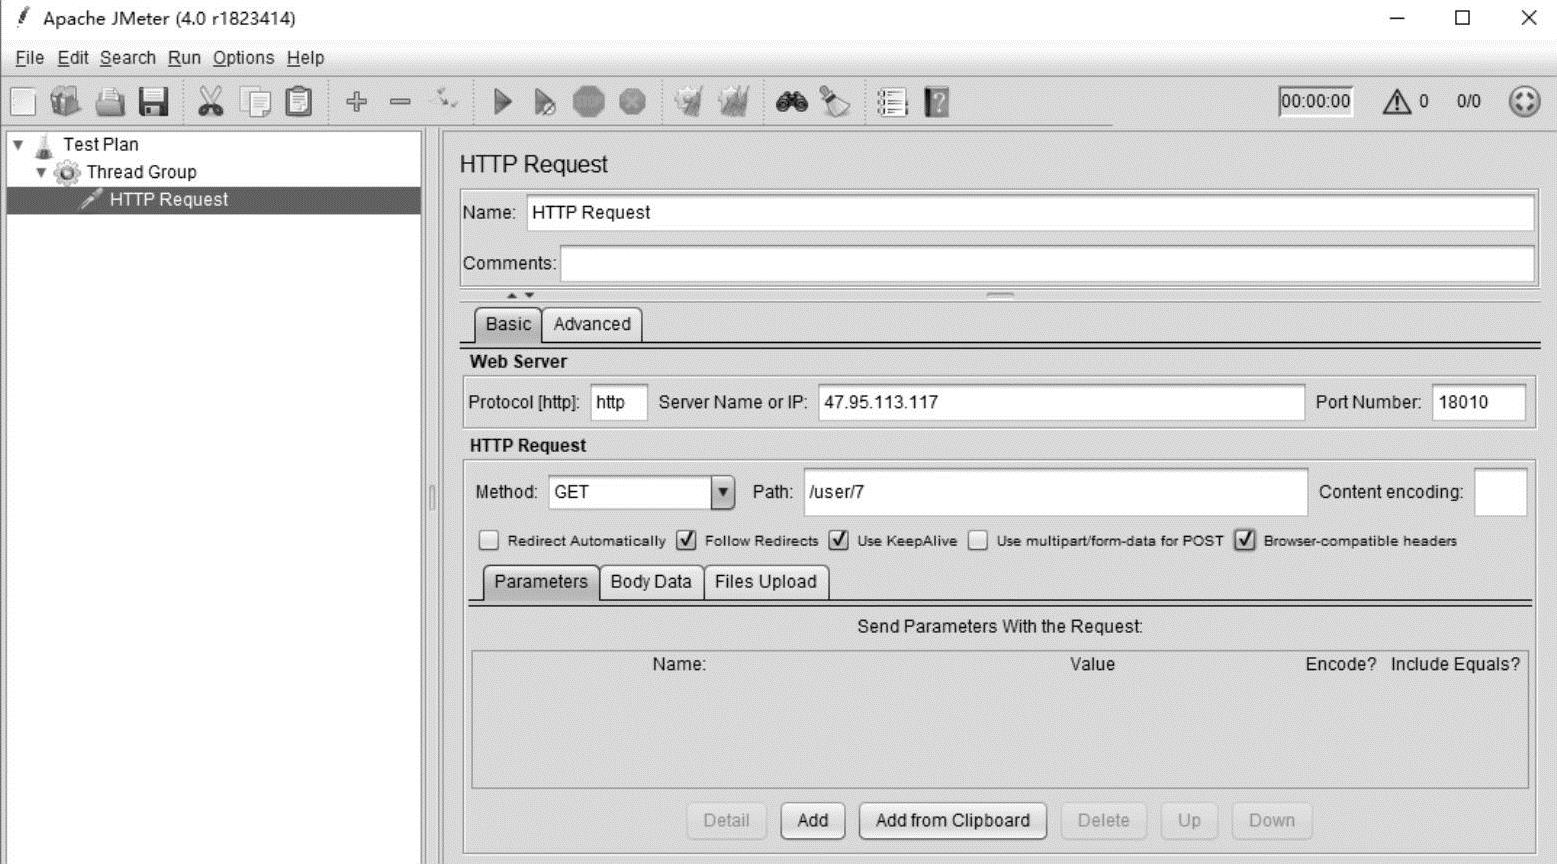Click the warning triangle log icon
Viewport: 1557px width, 864px height.
point(1397,102)
